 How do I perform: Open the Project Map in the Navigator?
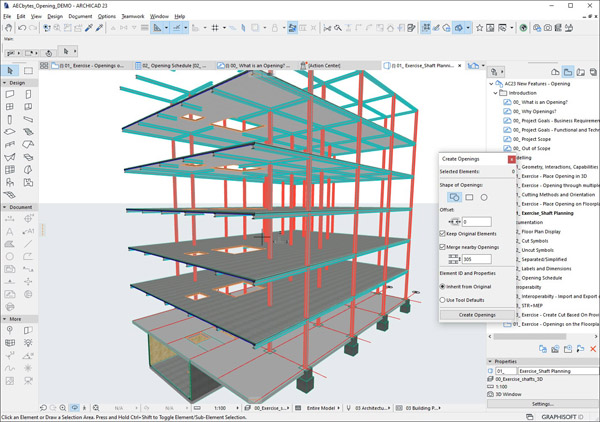click(x=555, y=72)
